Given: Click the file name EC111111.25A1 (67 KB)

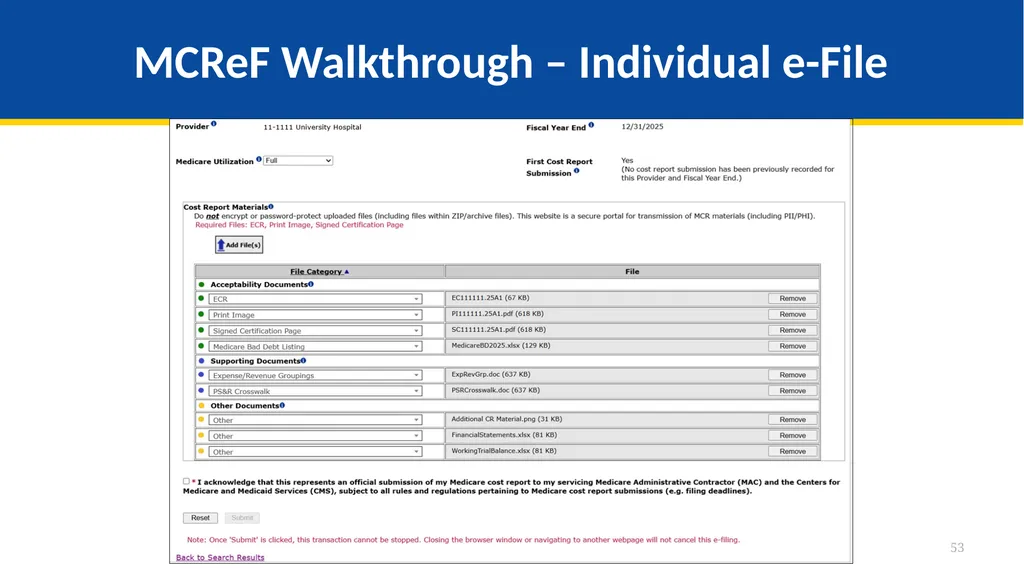Looking at the screenshot, I should click(x=490, y=298).
